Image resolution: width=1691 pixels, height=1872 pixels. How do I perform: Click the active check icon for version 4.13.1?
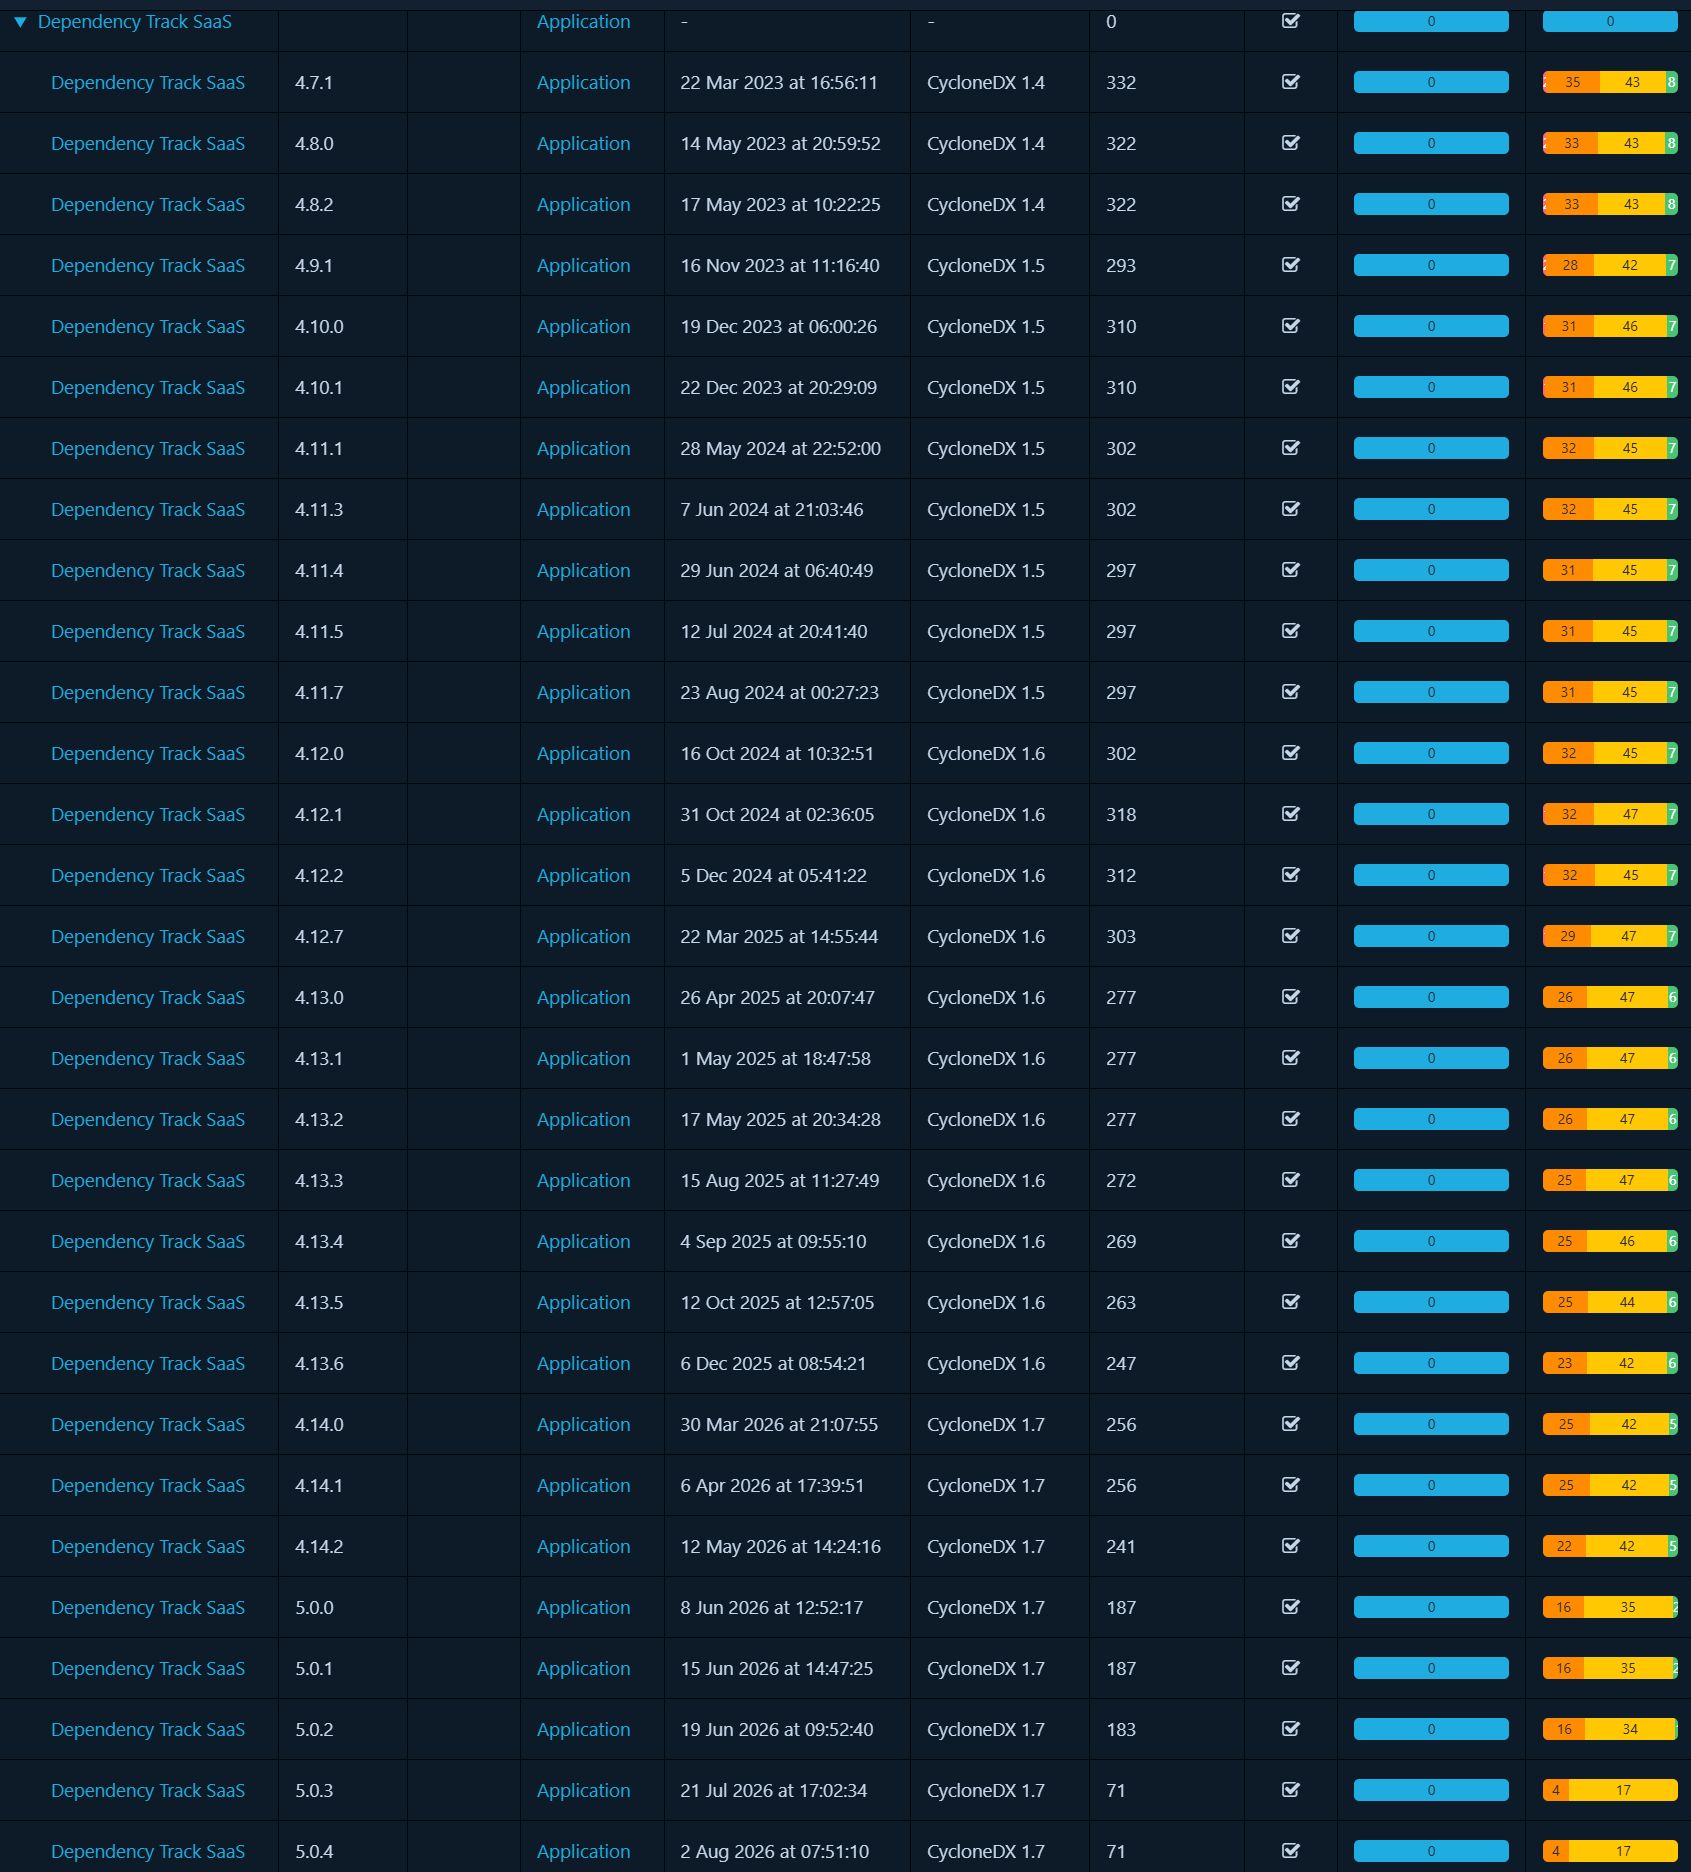pyautogui.click(x=1291, y=1058)
